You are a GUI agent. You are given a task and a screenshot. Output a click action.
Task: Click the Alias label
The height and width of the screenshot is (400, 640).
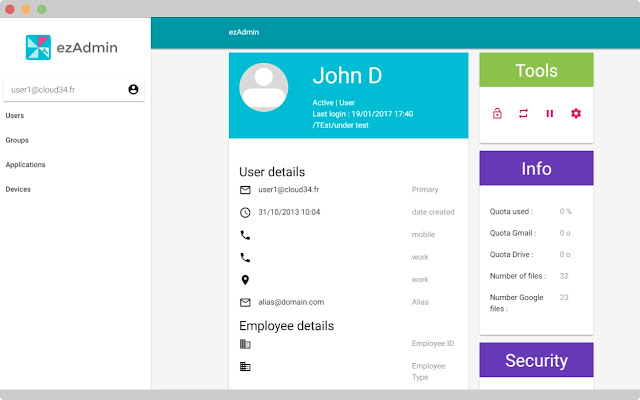click(x=420, y=302)
